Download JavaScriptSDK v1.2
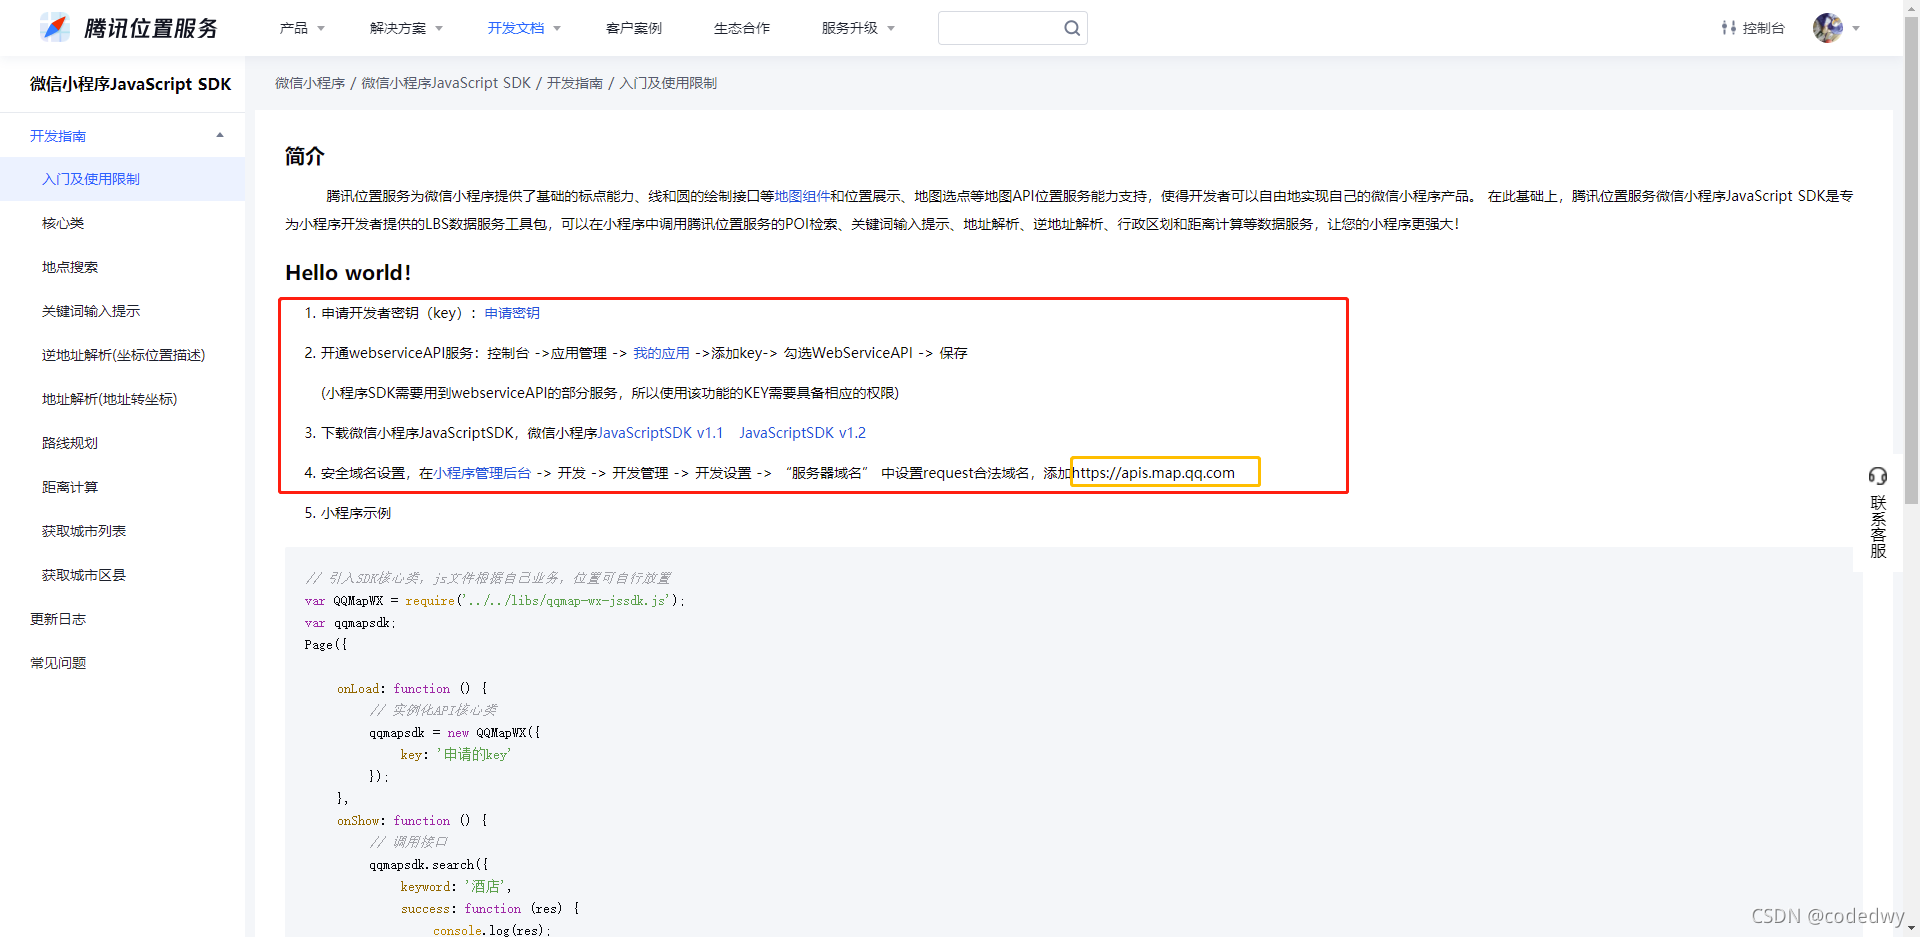The height and width of the screenshot is (937, 1920). coord(801,432)
